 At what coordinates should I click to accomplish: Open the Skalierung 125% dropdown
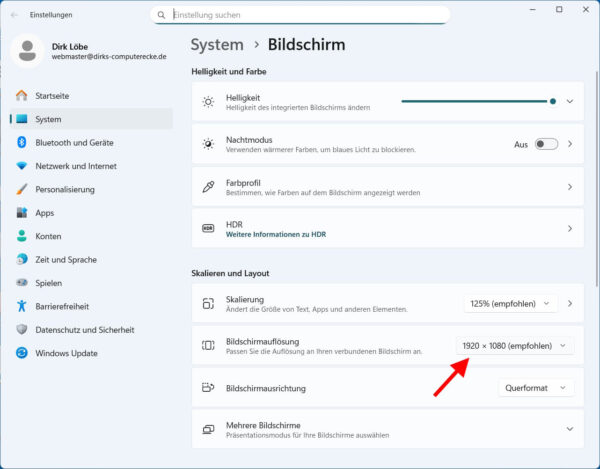coord(510,303)
